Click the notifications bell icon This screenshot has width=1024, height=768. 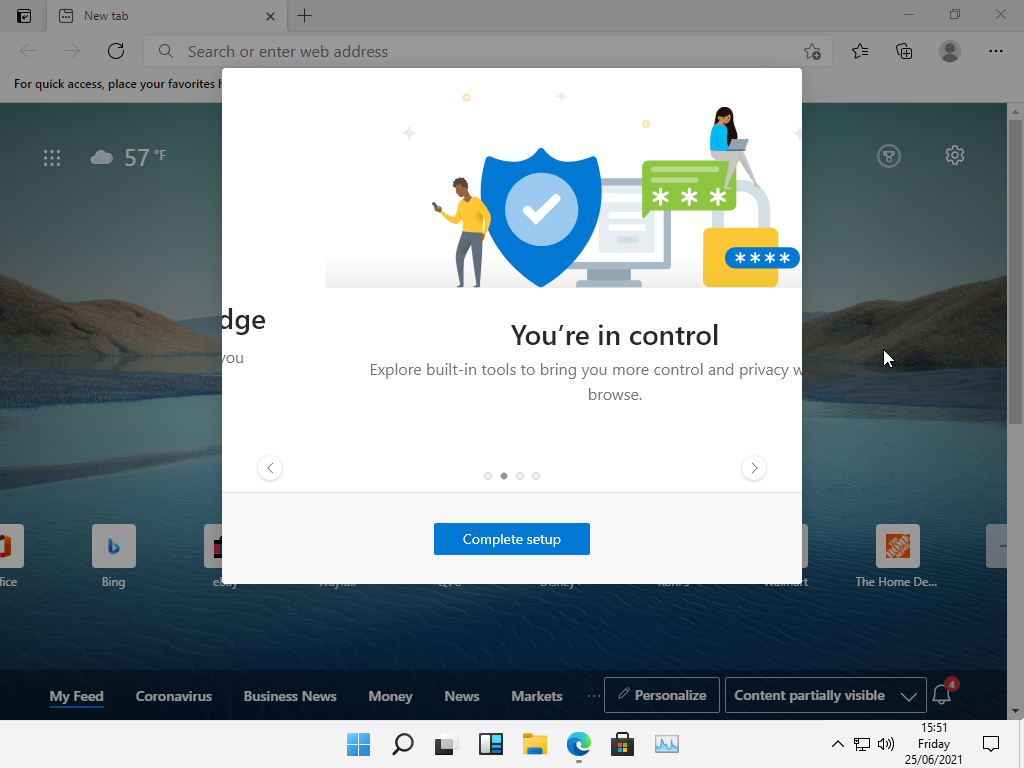pyautogui.click(x=941, y=695)
